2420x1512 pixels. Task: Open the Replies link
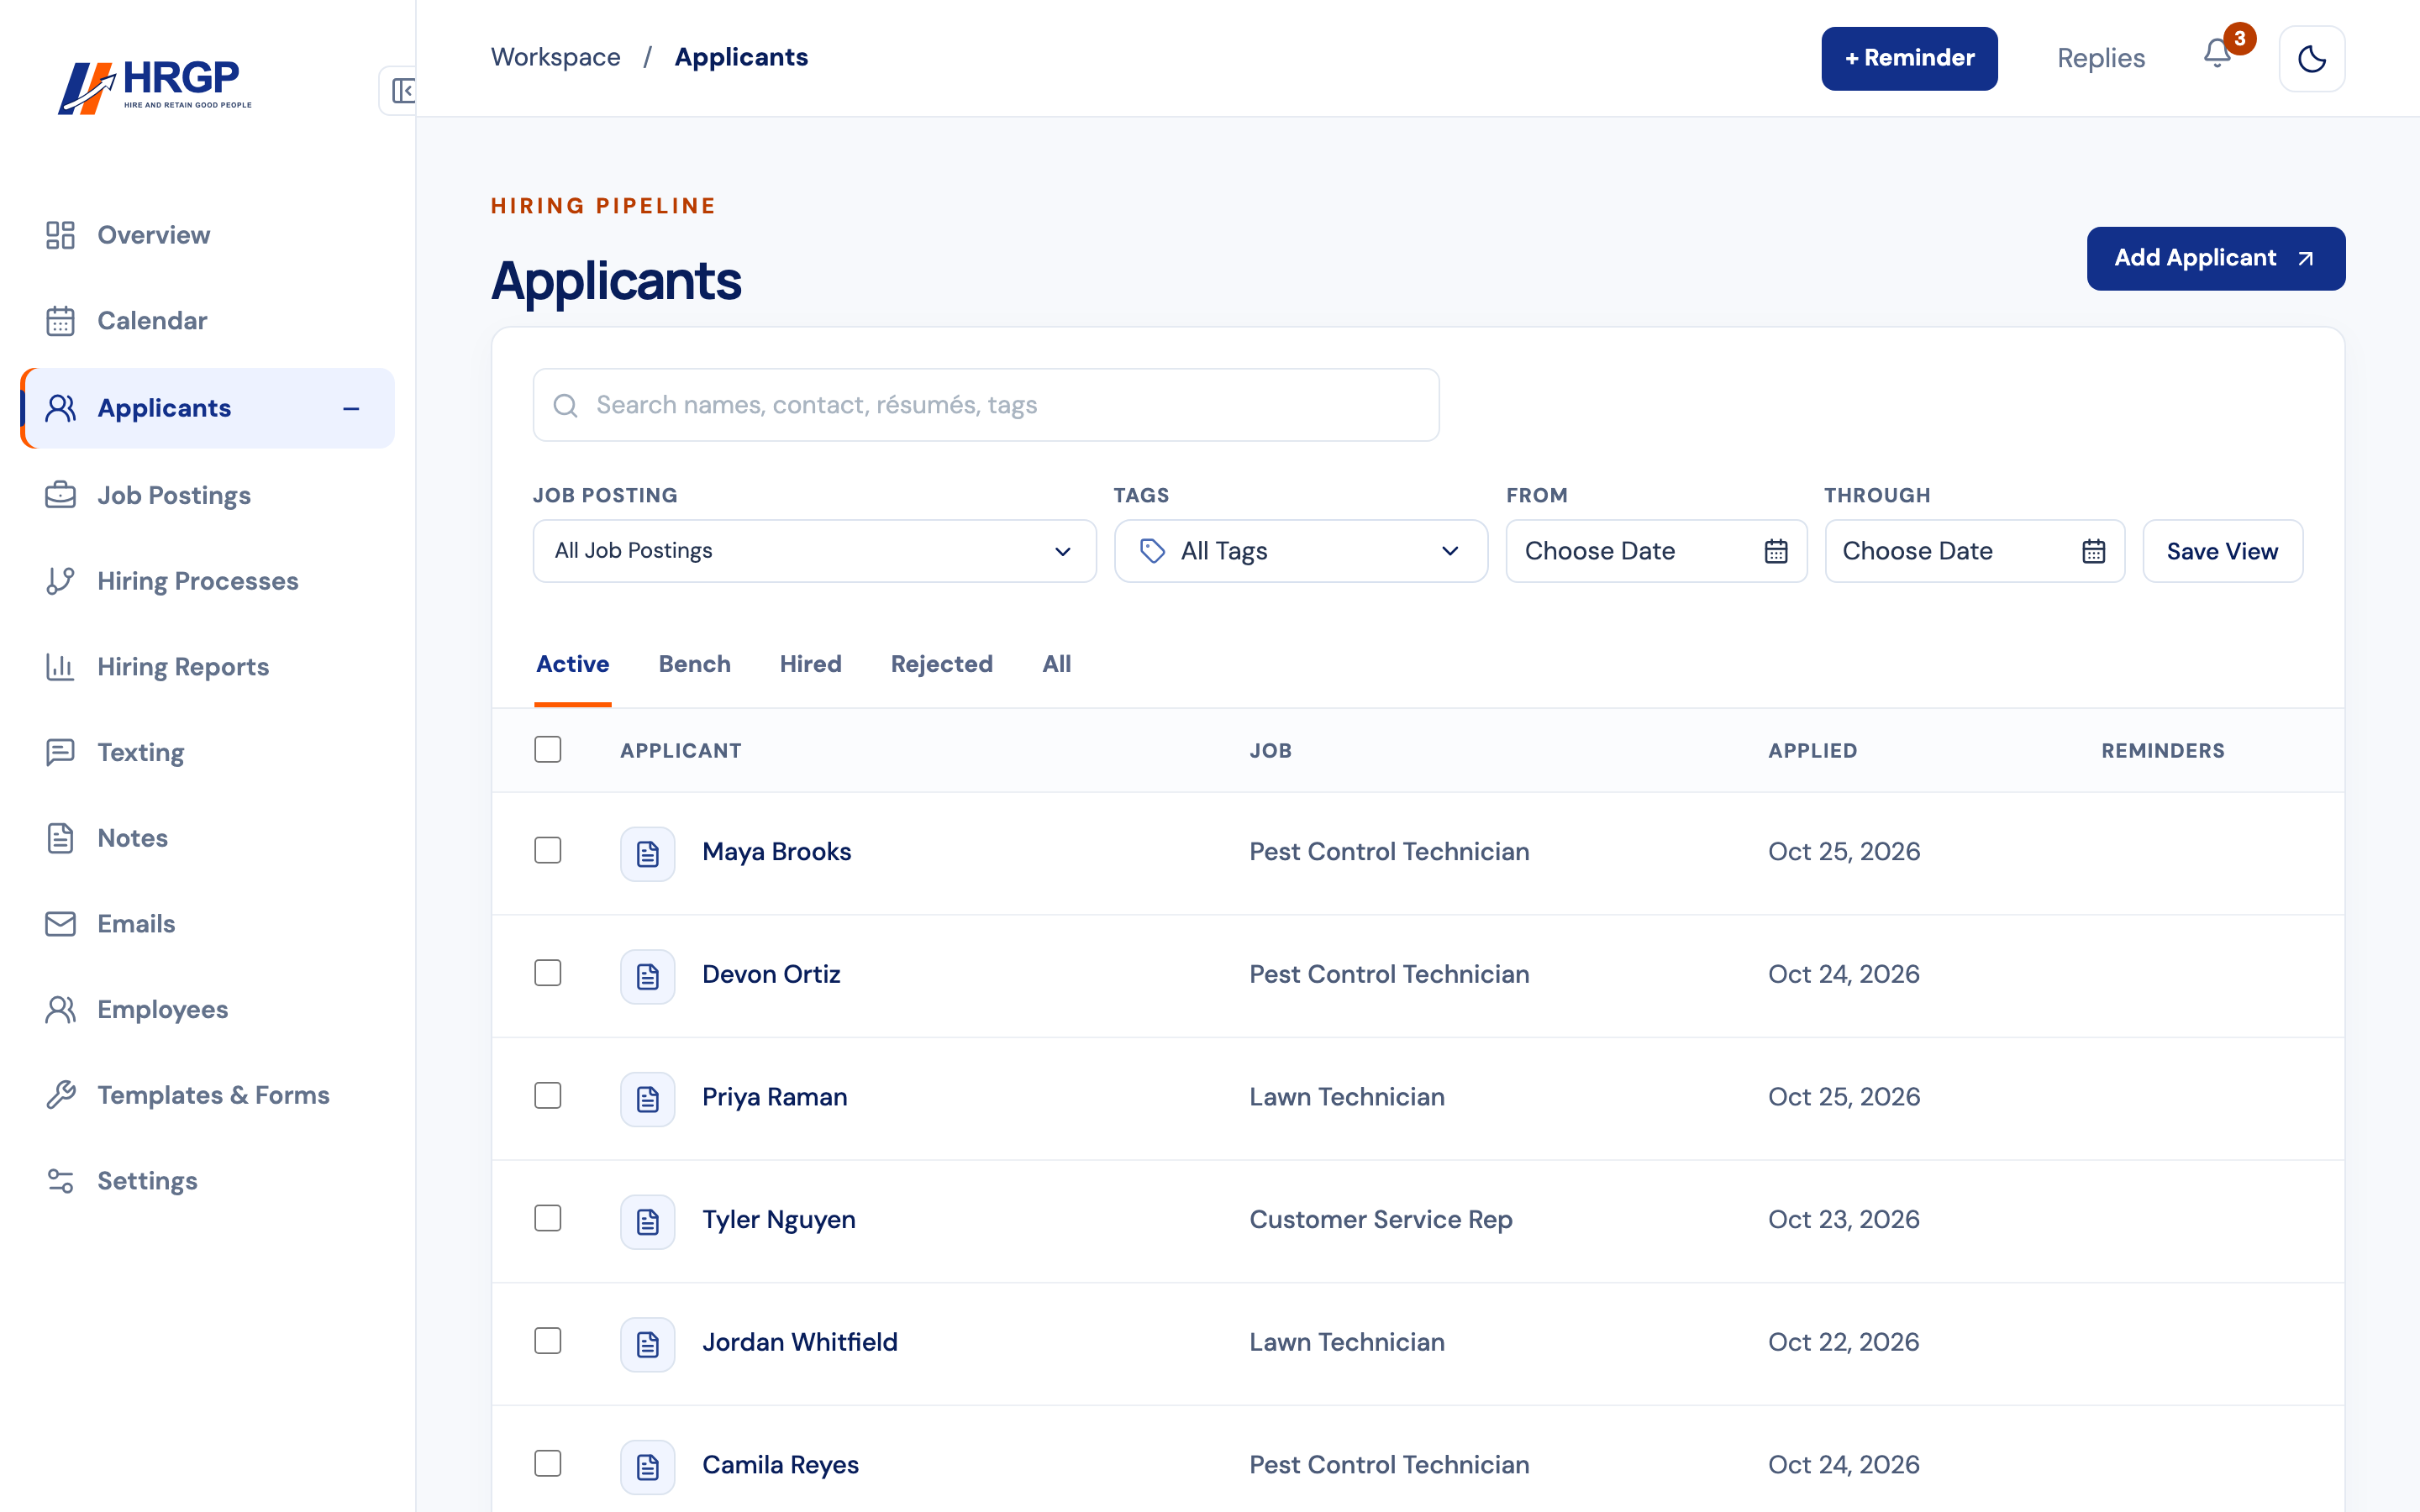2100,58
